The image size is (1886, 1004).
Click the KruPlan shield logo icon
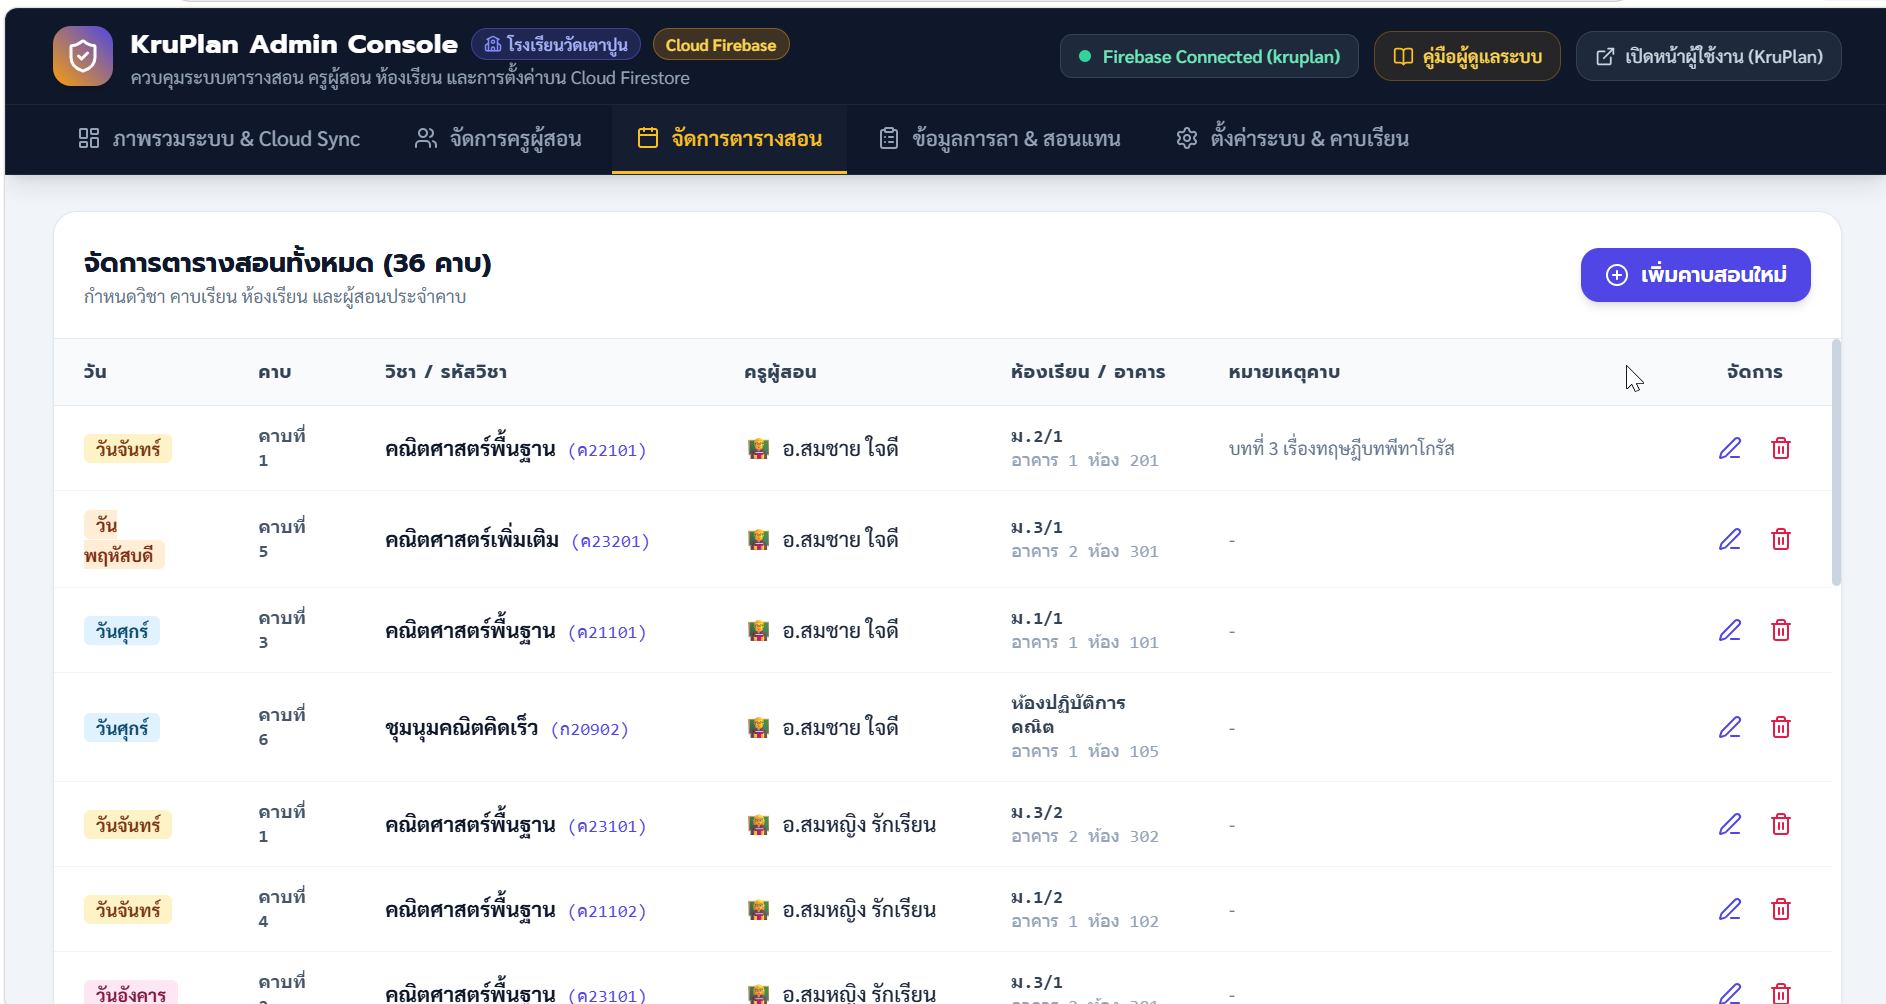[83, 56]
